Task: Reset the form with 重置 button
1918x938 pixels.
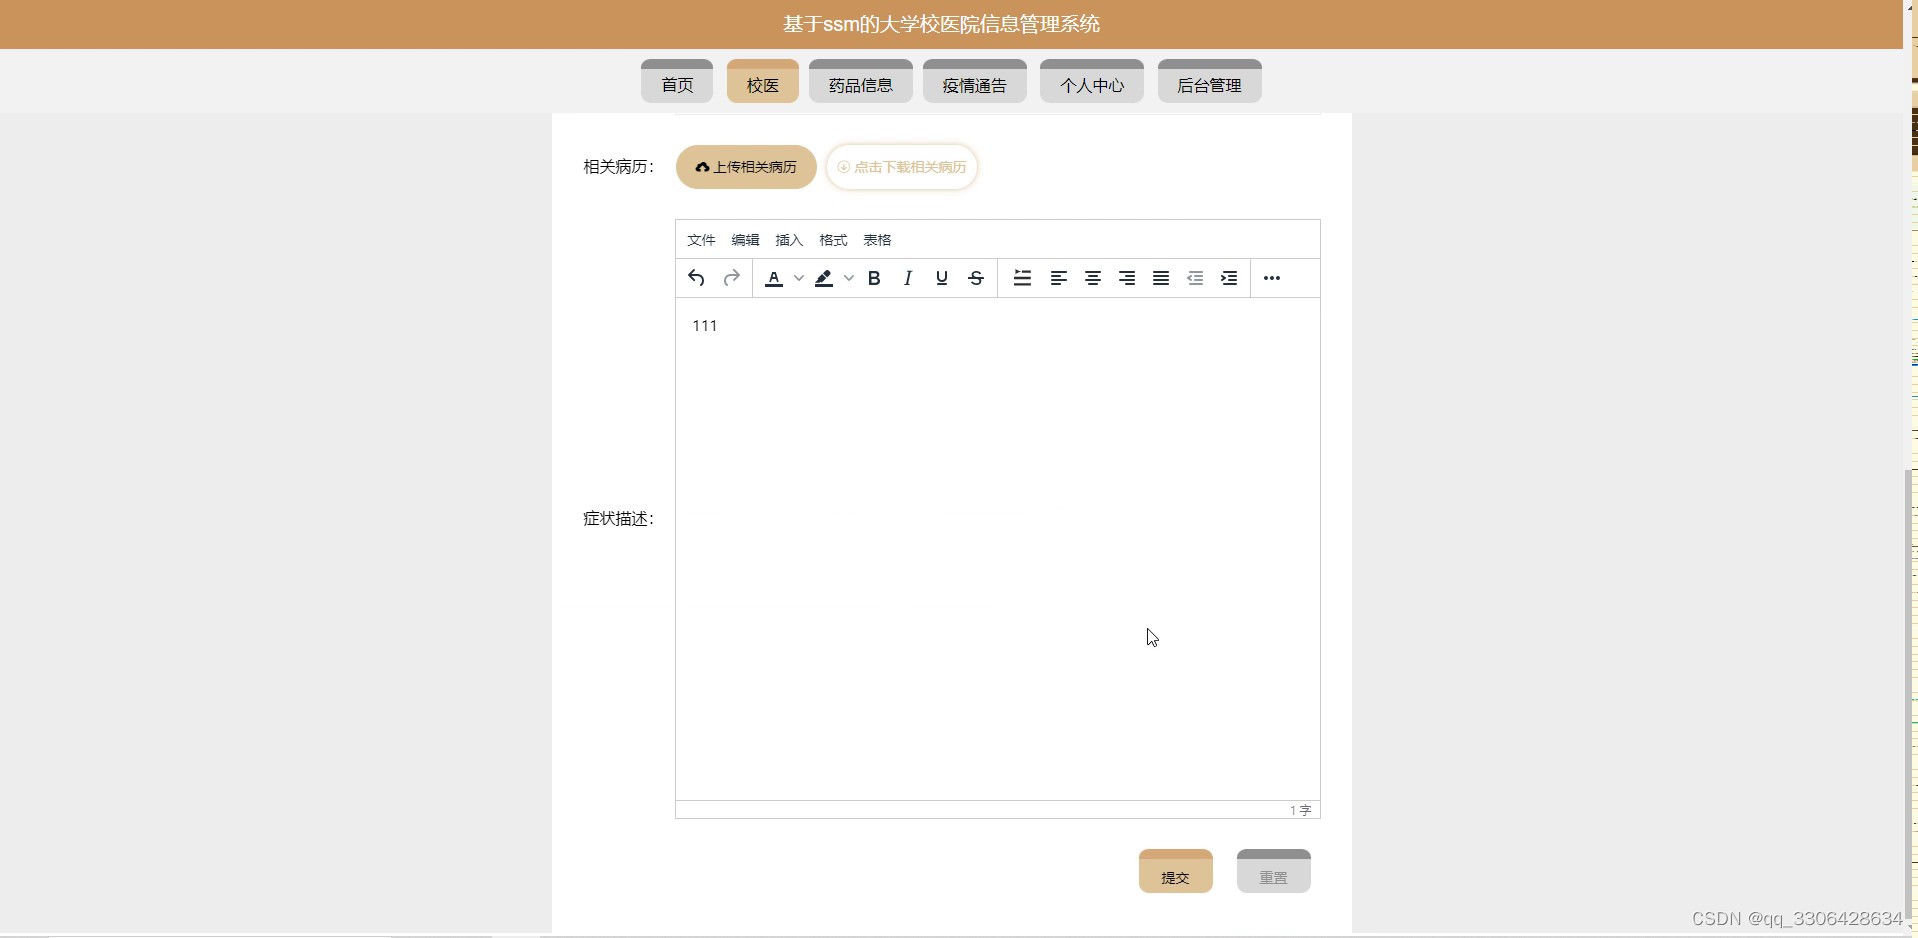Action: coord(1274,871)
